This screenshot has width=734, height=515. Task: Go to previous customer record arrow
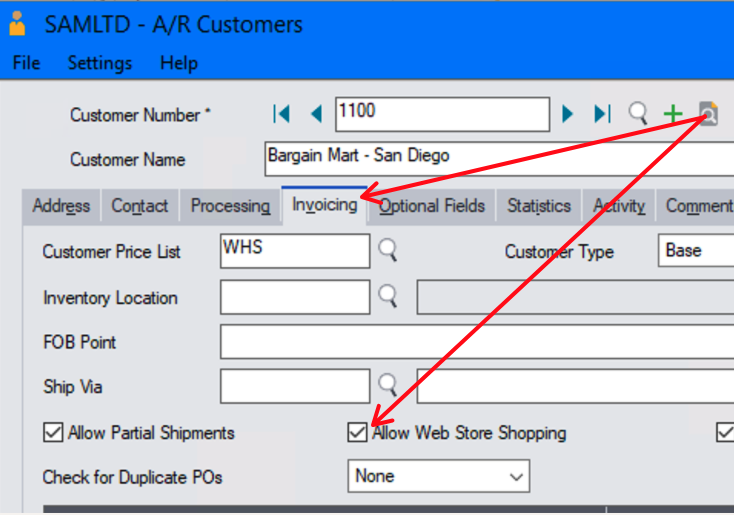pos(316,114)
